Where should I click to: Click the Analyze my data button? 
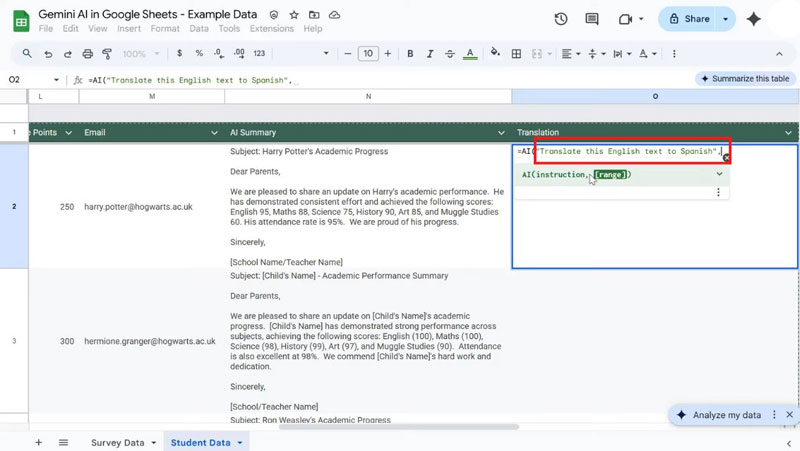(x=725, y=415)
